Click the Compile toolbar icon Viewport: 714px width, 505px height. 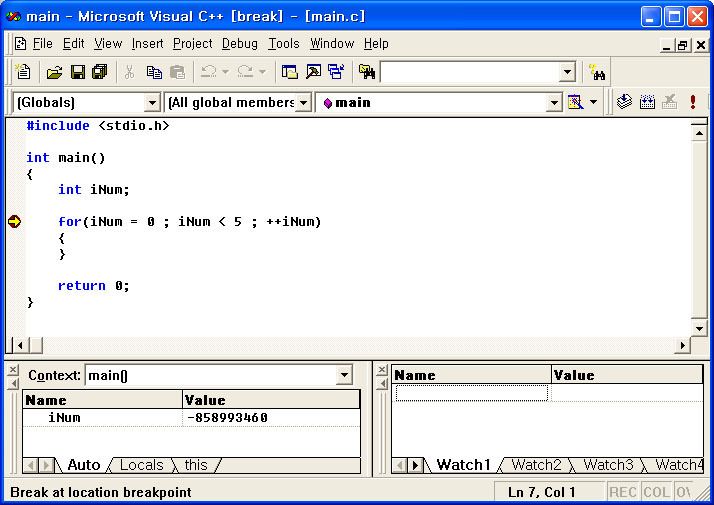624,102
